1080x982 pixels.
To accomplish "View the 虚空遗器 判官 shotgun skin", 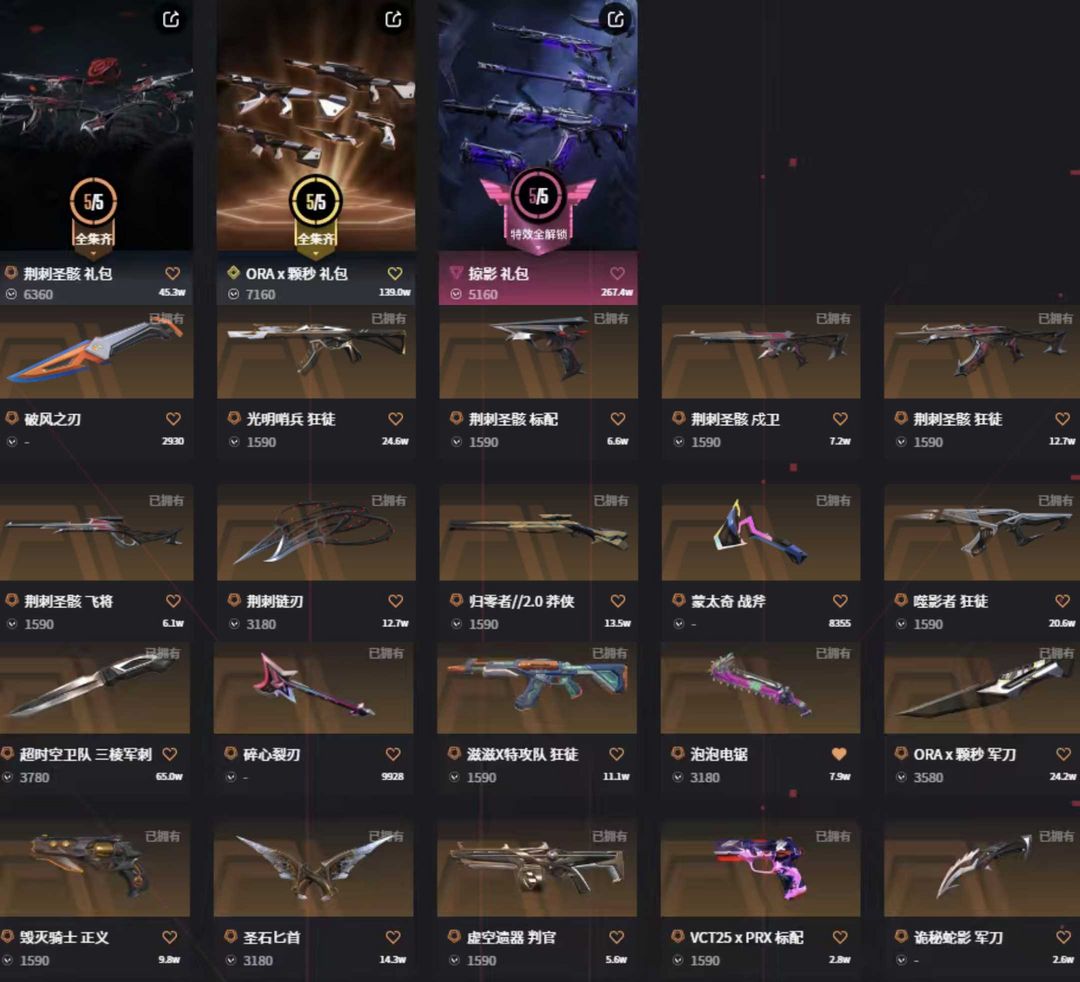I will point(537,869).
